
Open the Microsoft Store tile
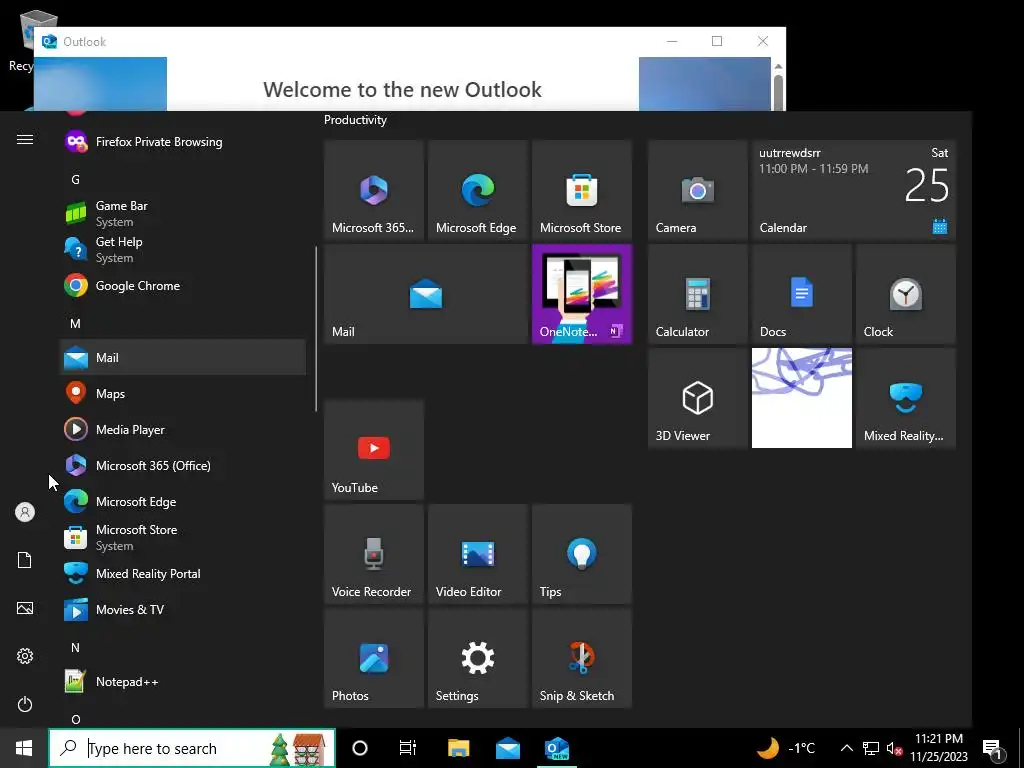pyautogui.click(x=581, y=190)
